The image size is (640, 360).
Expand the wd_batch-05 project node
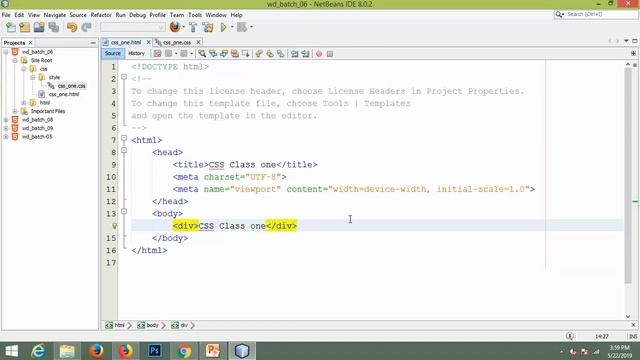click(6, 137)
